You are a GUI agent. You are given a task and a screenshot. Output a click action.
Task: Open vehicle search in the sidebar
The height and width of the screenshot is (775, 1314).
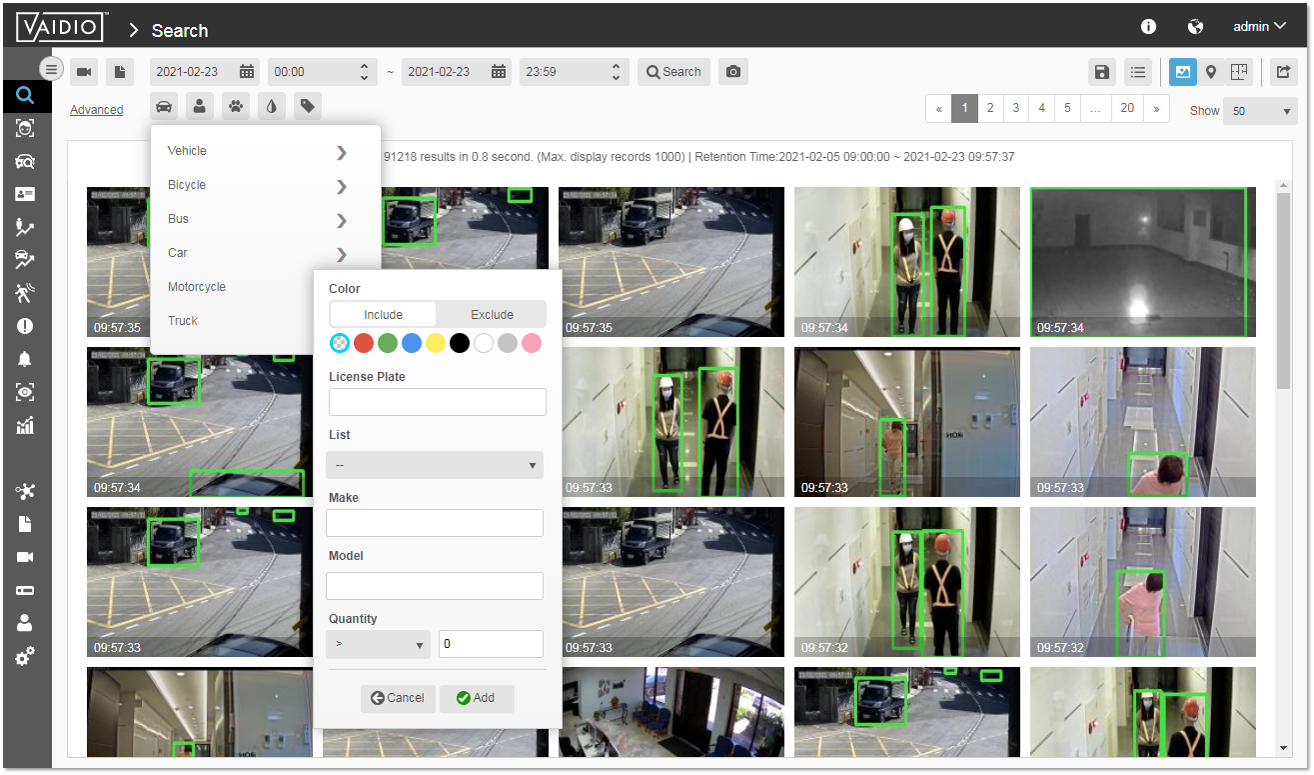pyautogui.click(x=25, y=161)
